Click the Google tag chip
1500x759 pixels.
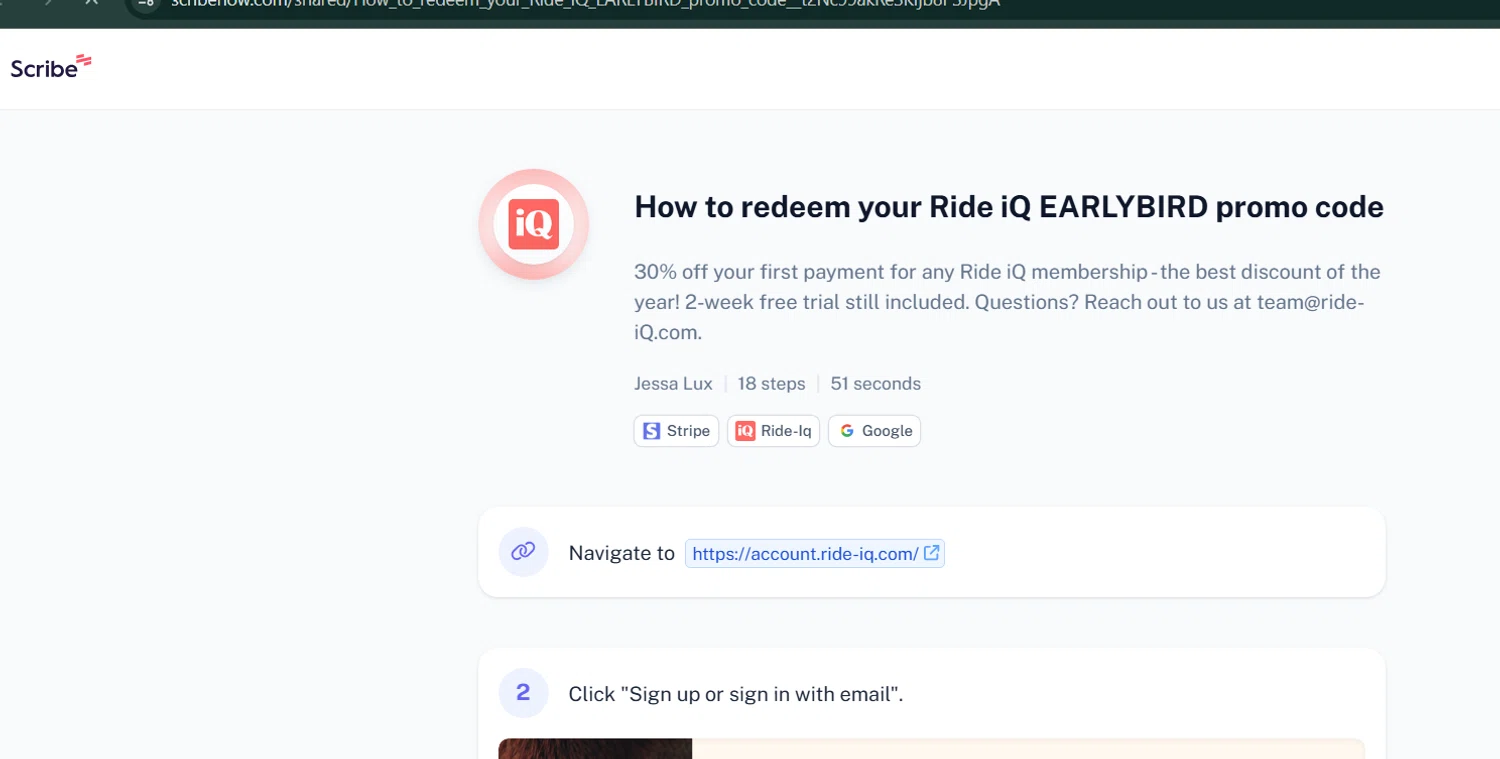874,431
